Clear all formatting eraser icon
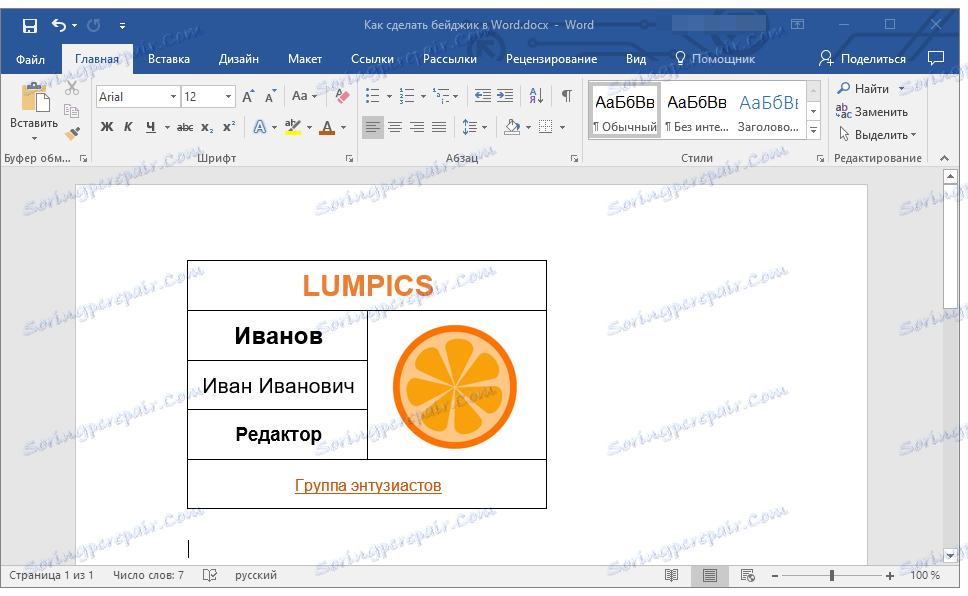This screenshot has width=968, height=596. (342, 96)
